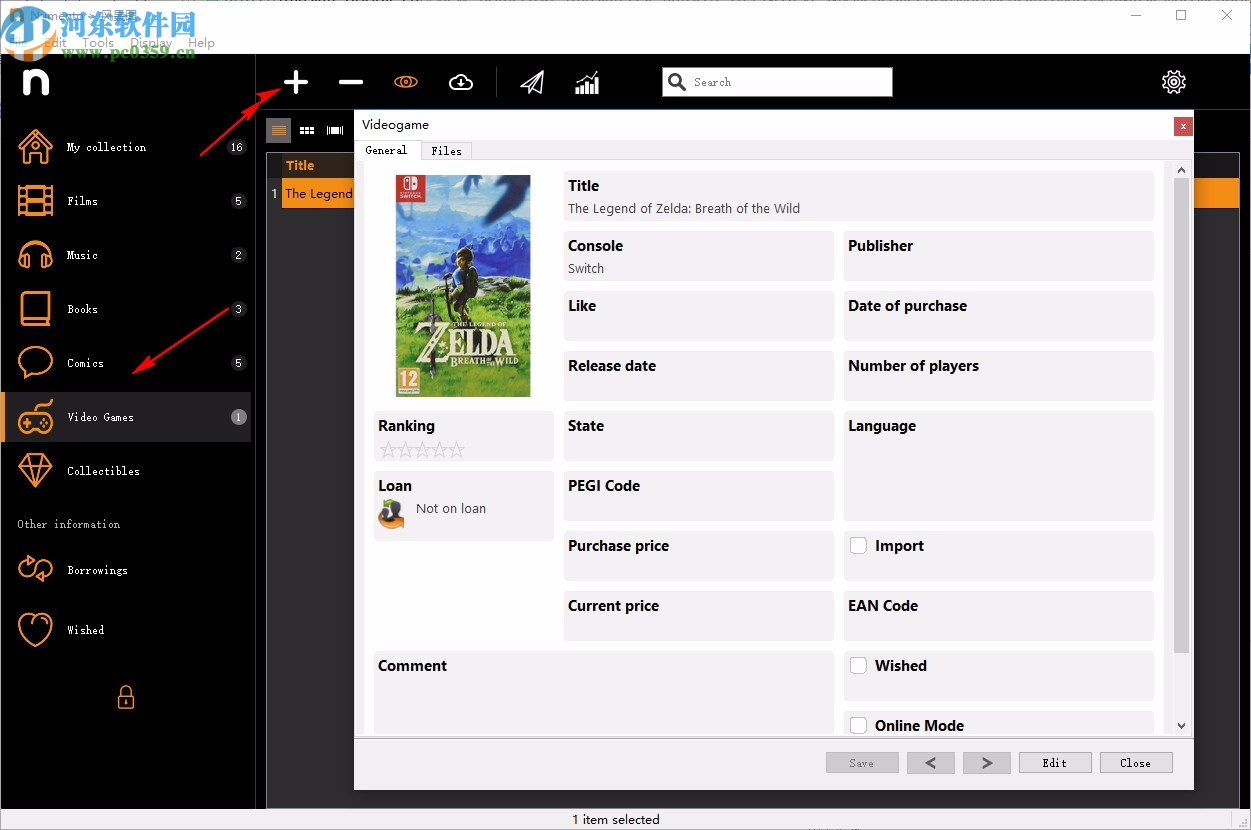Enable the Import checkbox
The height and width of the screenshot is (830, 1251).
click(858, 546)
